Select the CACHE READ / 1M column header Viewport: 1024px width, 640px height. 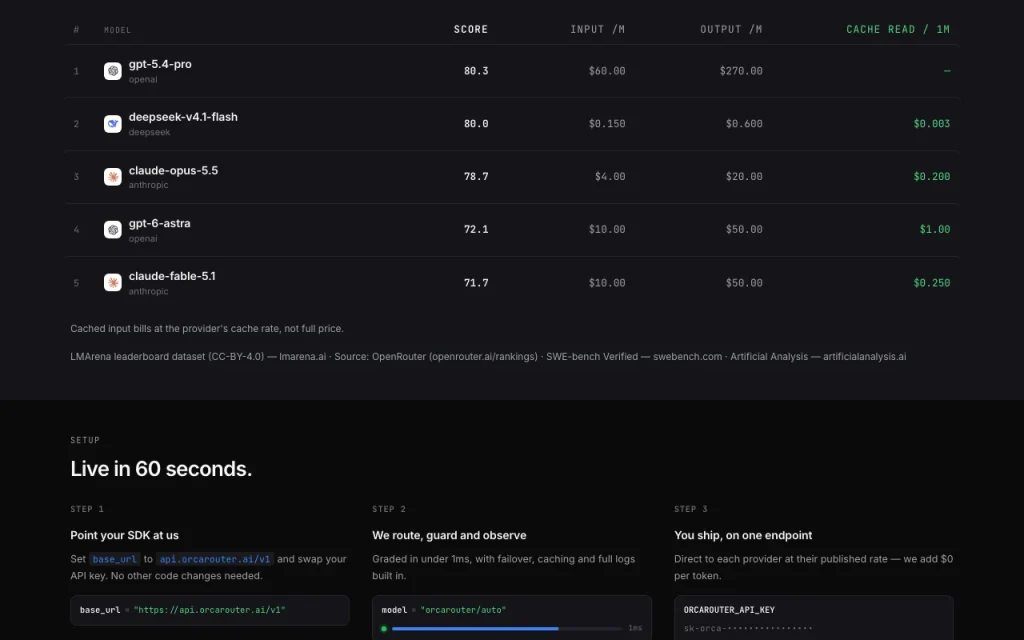pyautogui.click(x=898, y=29)
